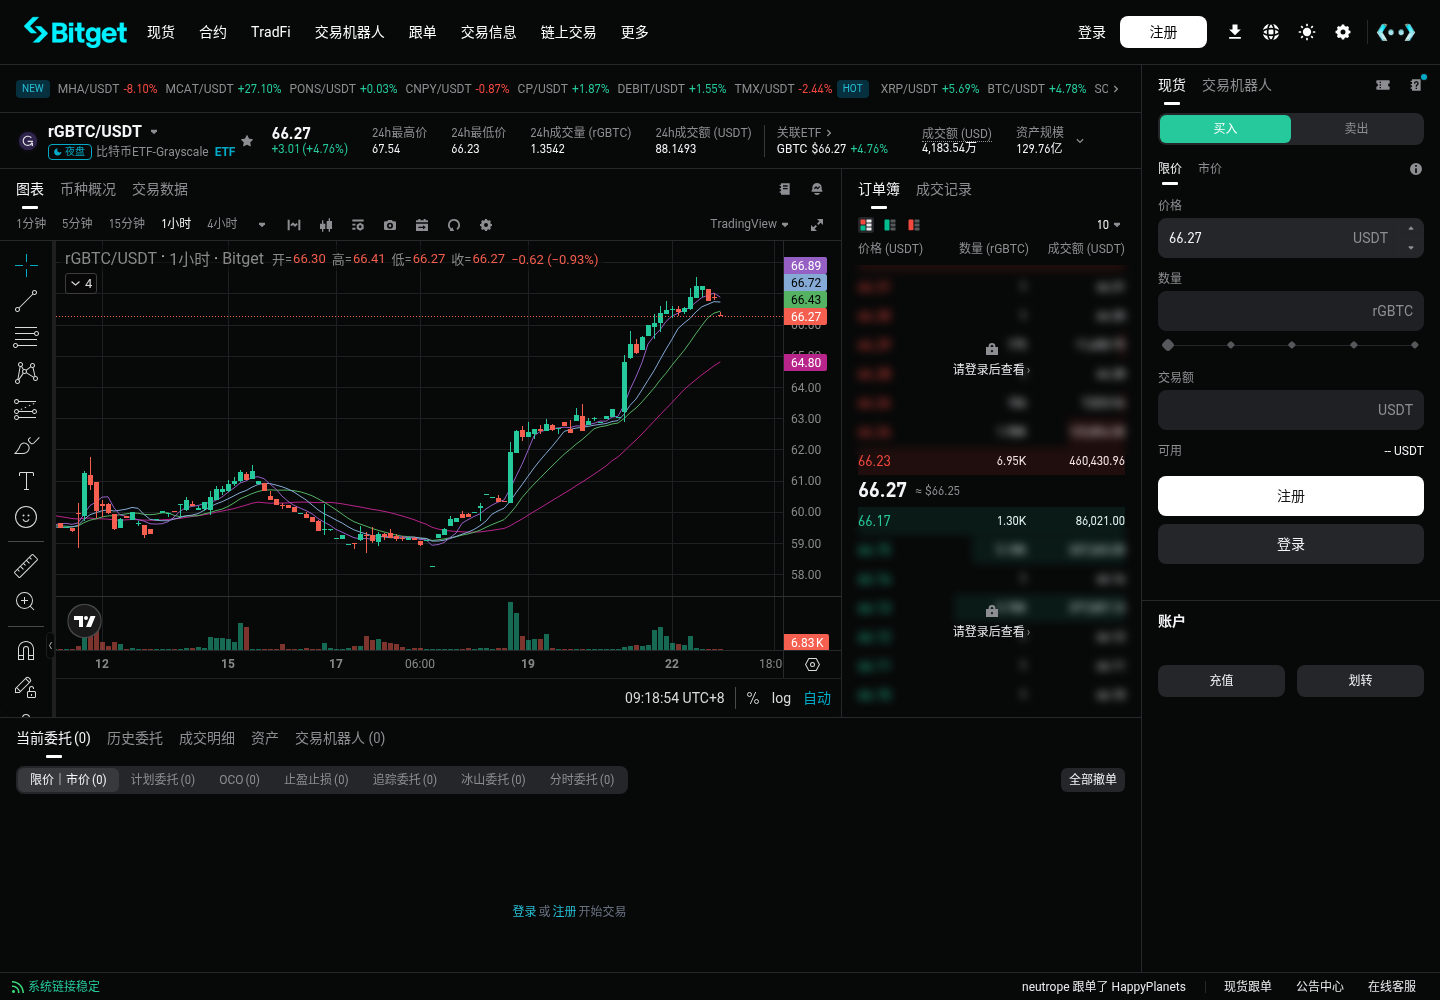
Task: Switch to the 买入 buy side
Action: [x=1225, y=129]
